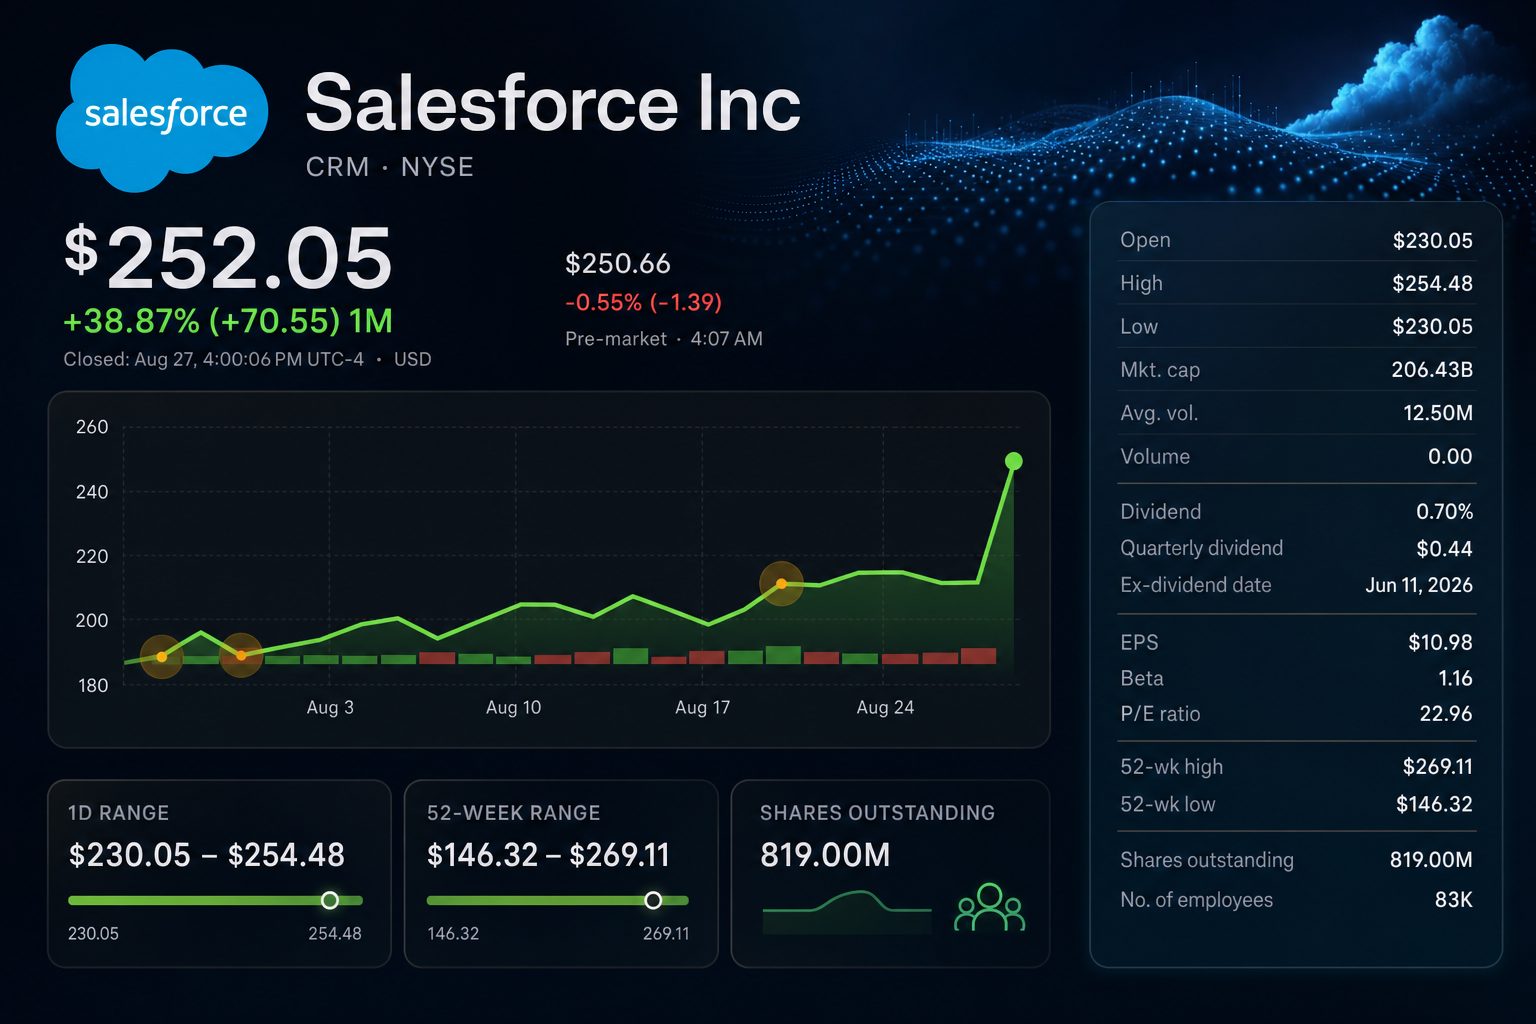This screenshot has height=1024, width=1536.
Task: Click the -0.55% (-1.39) pre-market change
Action: pyautogui.click(x=643, y=302)
